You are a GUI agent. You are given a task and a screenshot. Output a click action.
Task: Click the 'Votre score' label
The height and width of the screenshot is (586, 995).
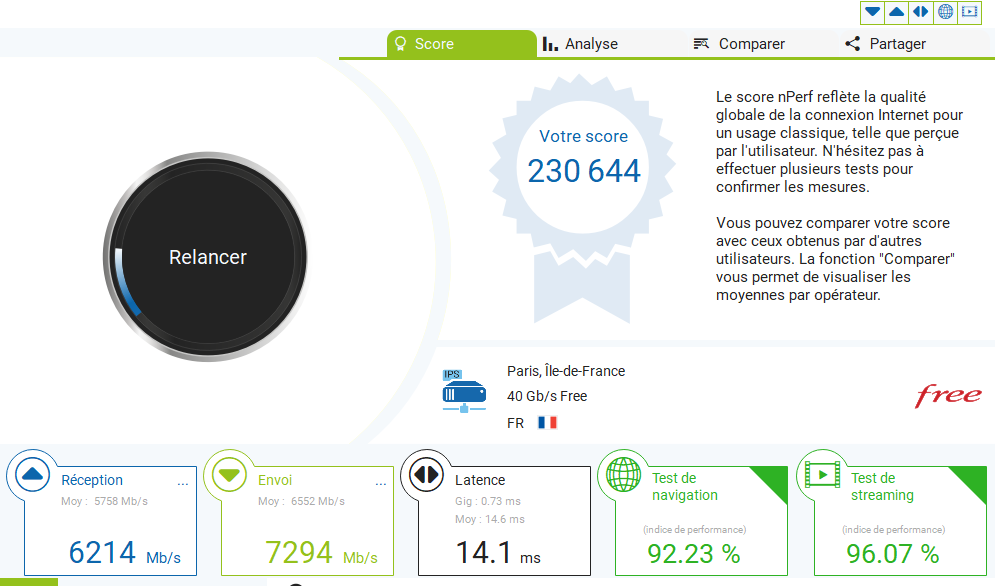tap(584, 136)
